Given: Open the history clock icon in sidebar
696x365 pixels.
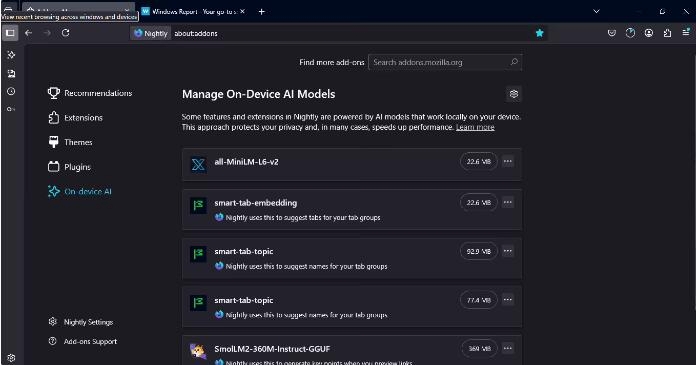Looking at the screenshot, I should coord(11,91).
